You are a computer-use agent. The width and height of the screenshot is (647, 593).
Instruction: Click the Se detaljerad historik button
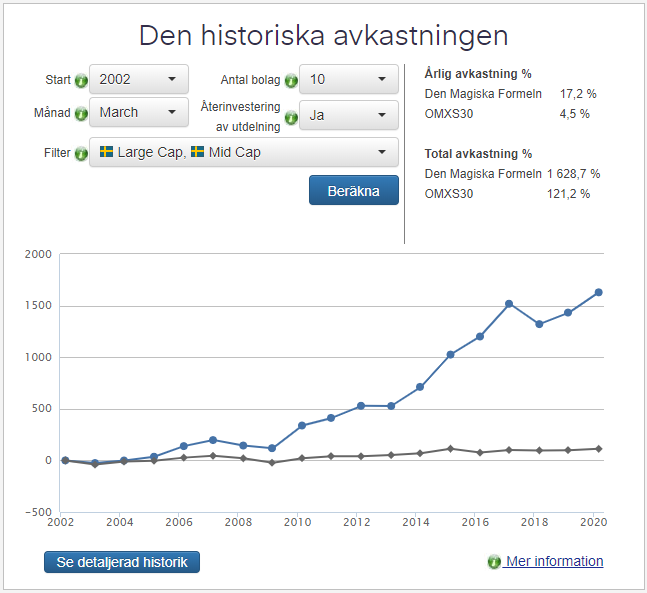click(x=122, y=562)
